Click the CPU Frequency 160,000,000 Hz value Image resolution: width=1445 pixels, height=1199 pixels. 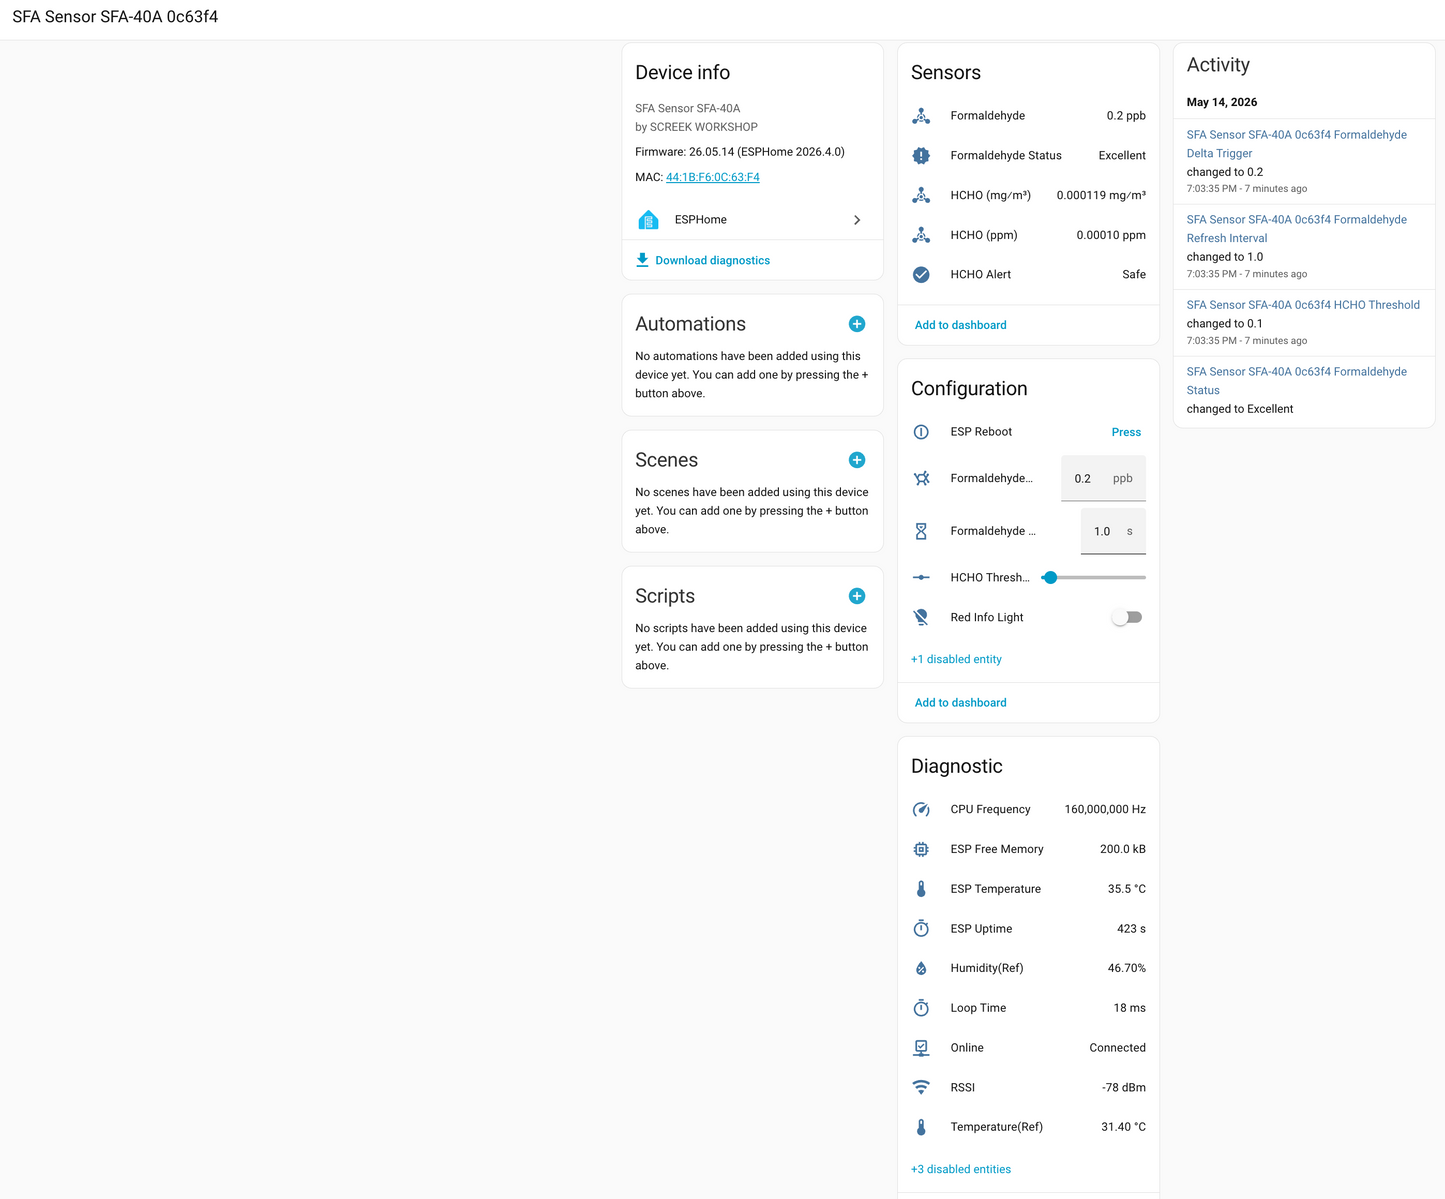point(1105,810)
